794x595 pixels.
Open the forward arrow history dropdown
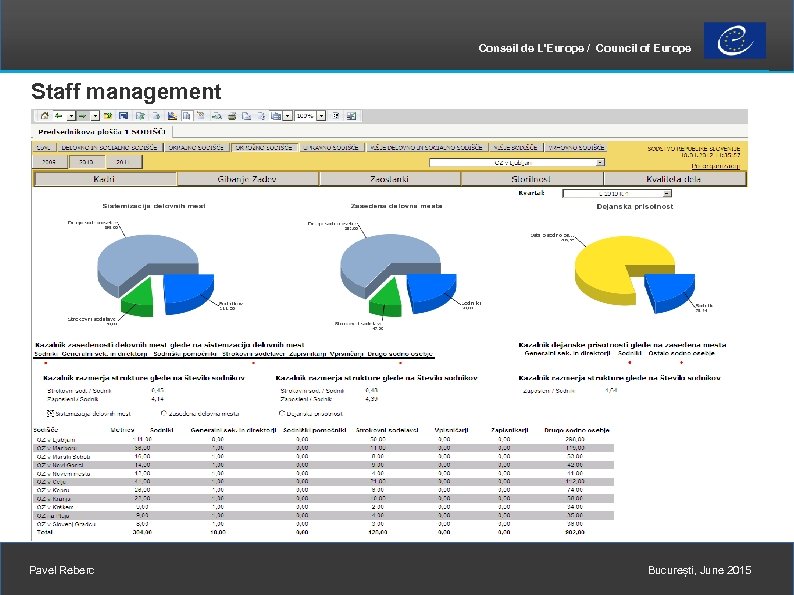coord(95,116)
